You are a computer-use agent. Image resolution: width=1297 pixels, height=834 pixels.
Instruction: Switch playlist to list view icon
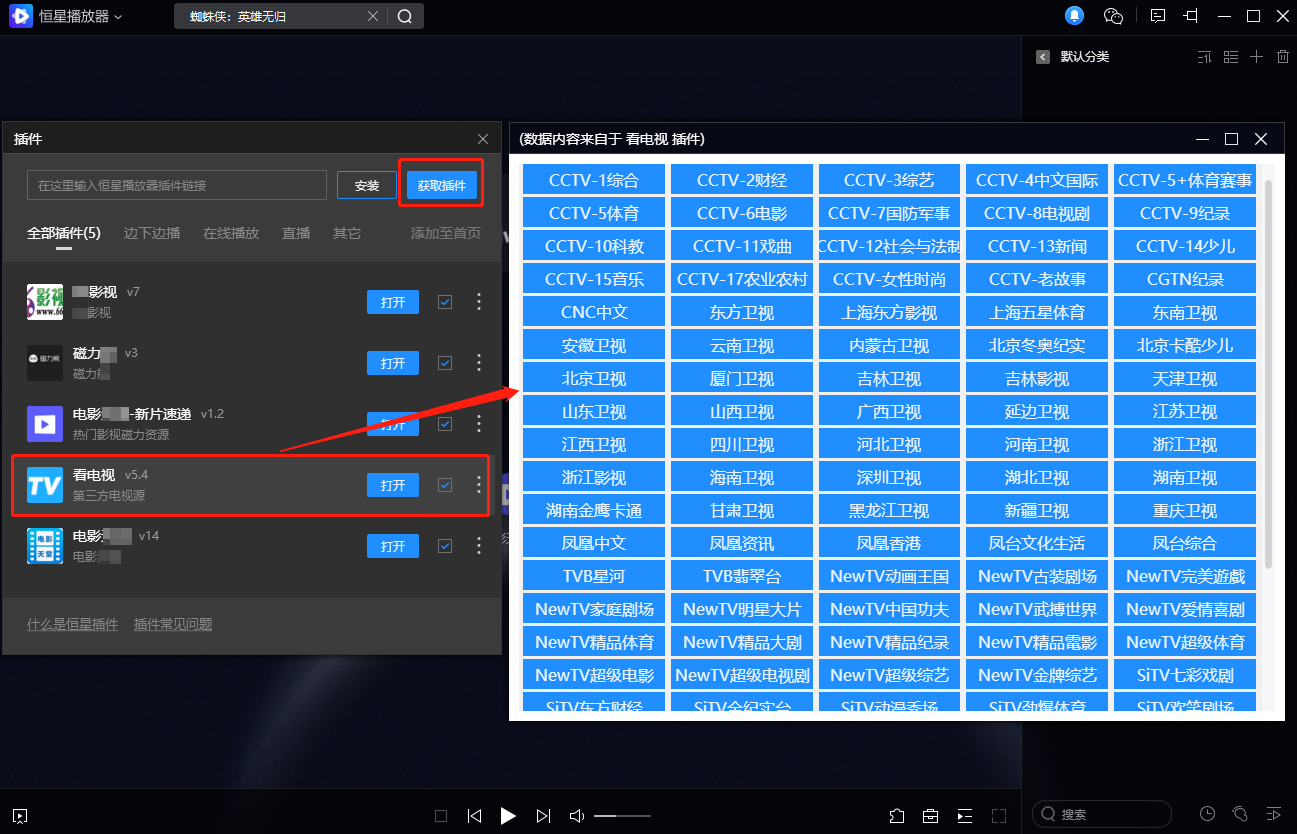click(1231, 57)
